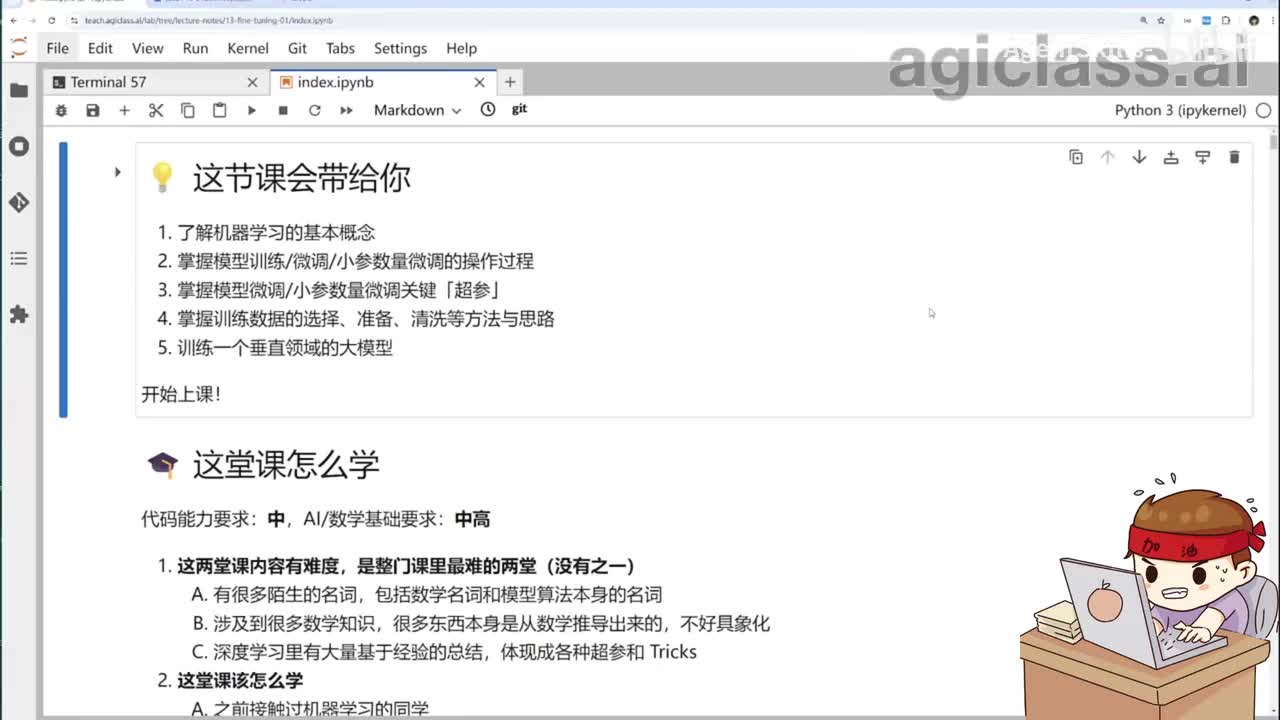This screenshot has width=1280, height=720.
Task: Collapse the 这节课会带给你 heading section
Action: (117, 172)
